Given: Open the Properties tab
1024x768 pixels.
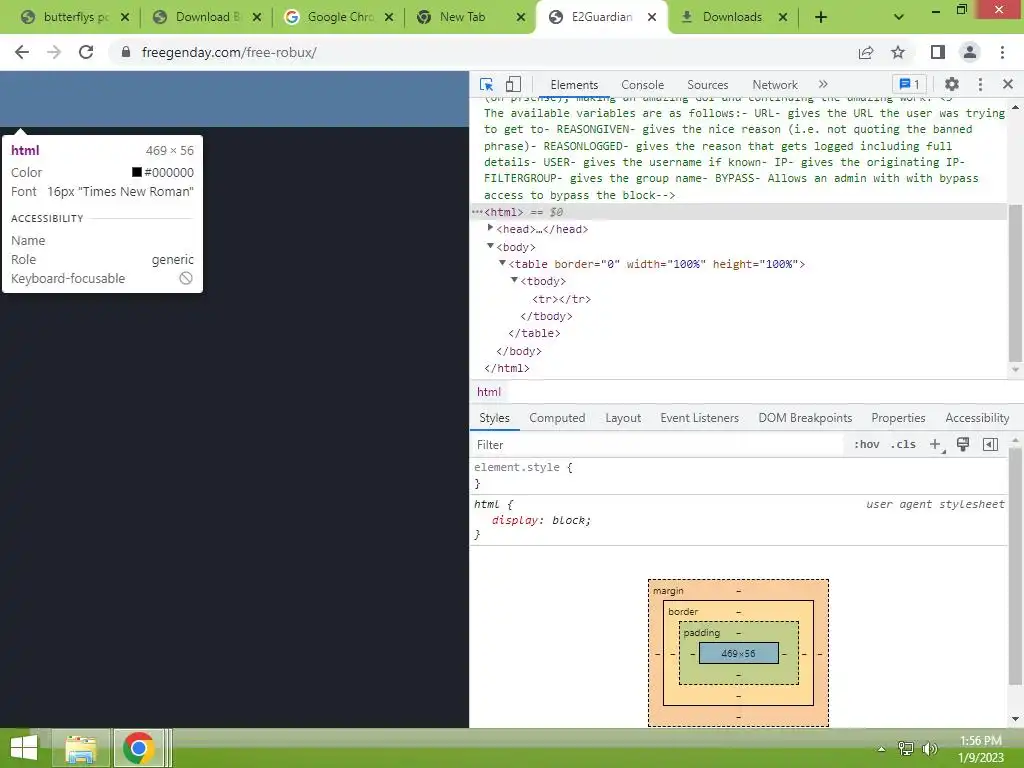Looking at the screenshot, I should pos(897,418).
